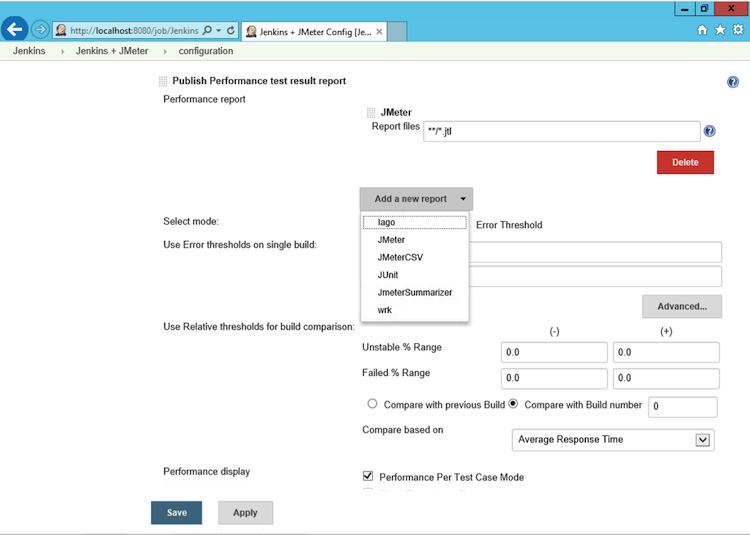Go to Jenkins breadcrumb link
Viewport: 750px width, 535px height.
(29, 51)
